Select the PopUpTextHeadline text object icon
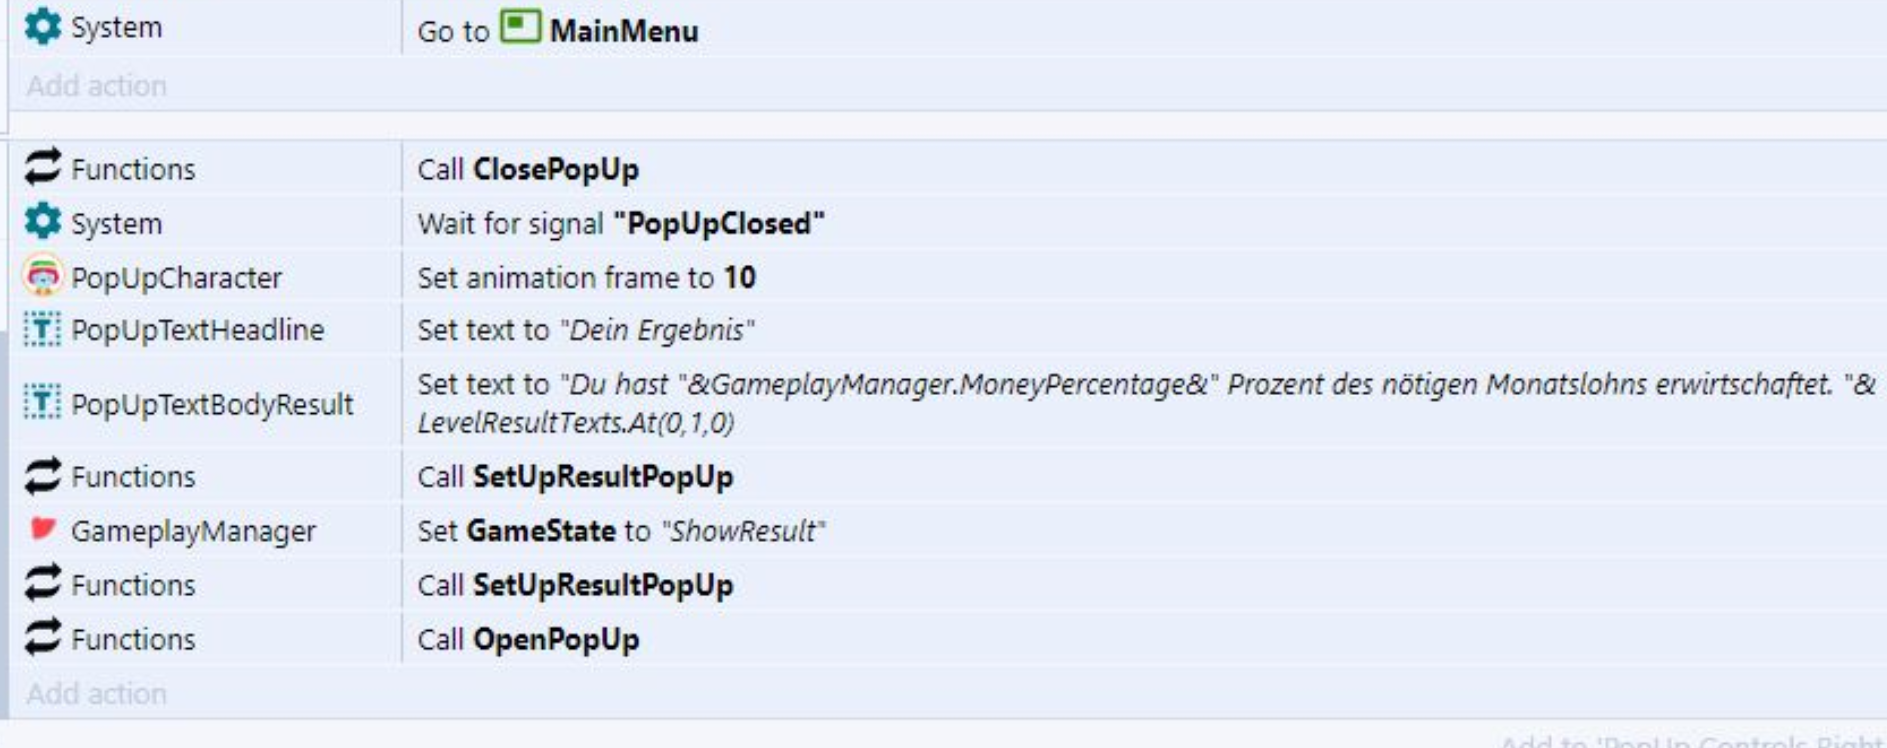This screenshot has width=1887, height=748. pyautogui.click(x=42, y=330)
